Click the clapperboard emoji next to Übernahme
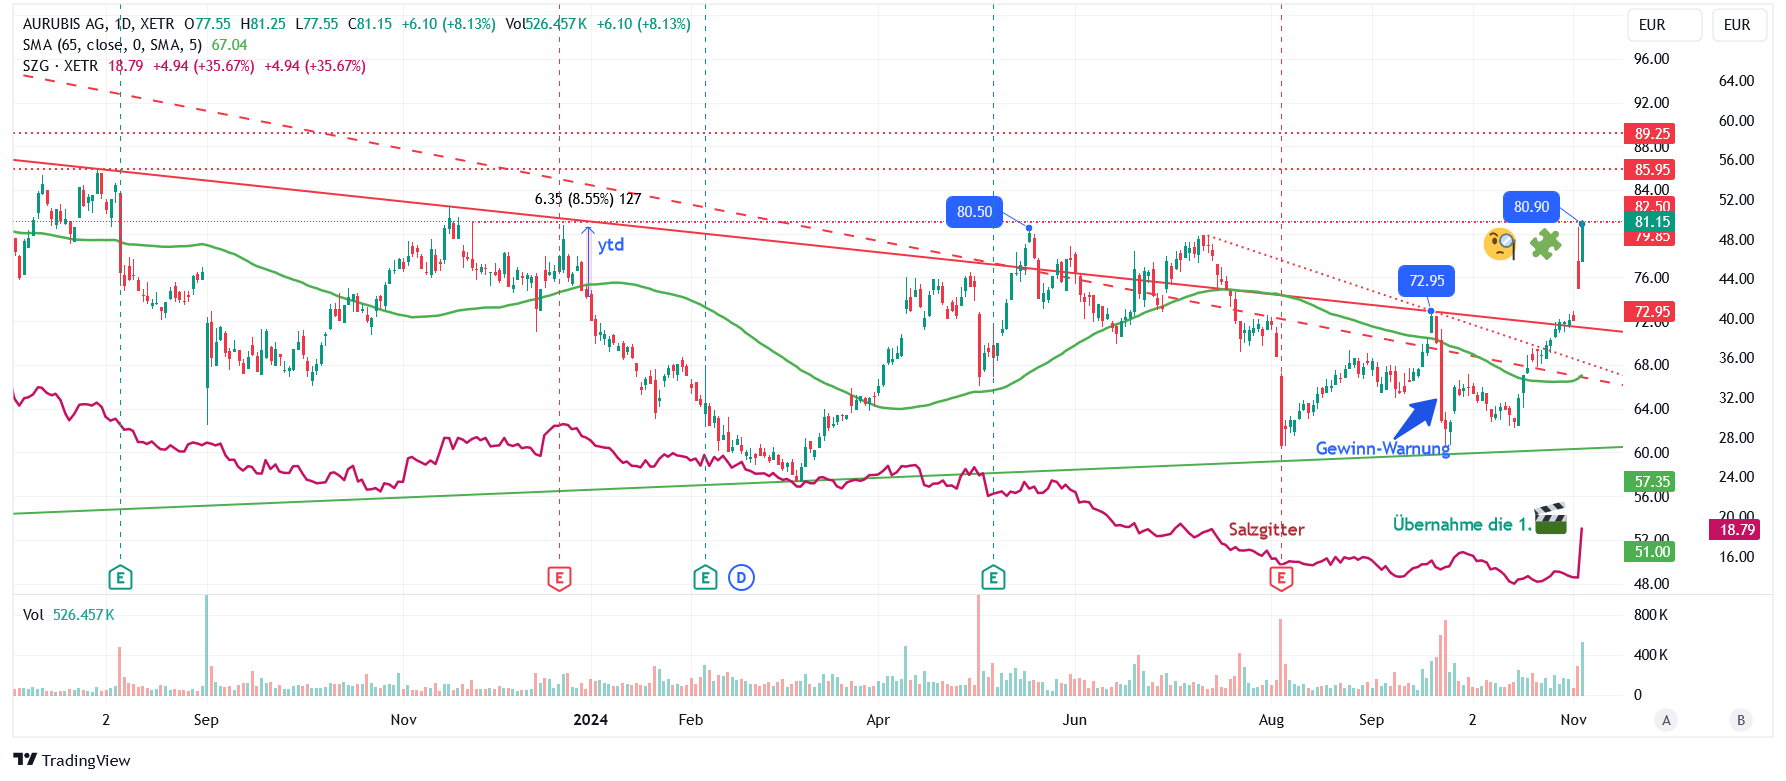 pos(1551,518)
